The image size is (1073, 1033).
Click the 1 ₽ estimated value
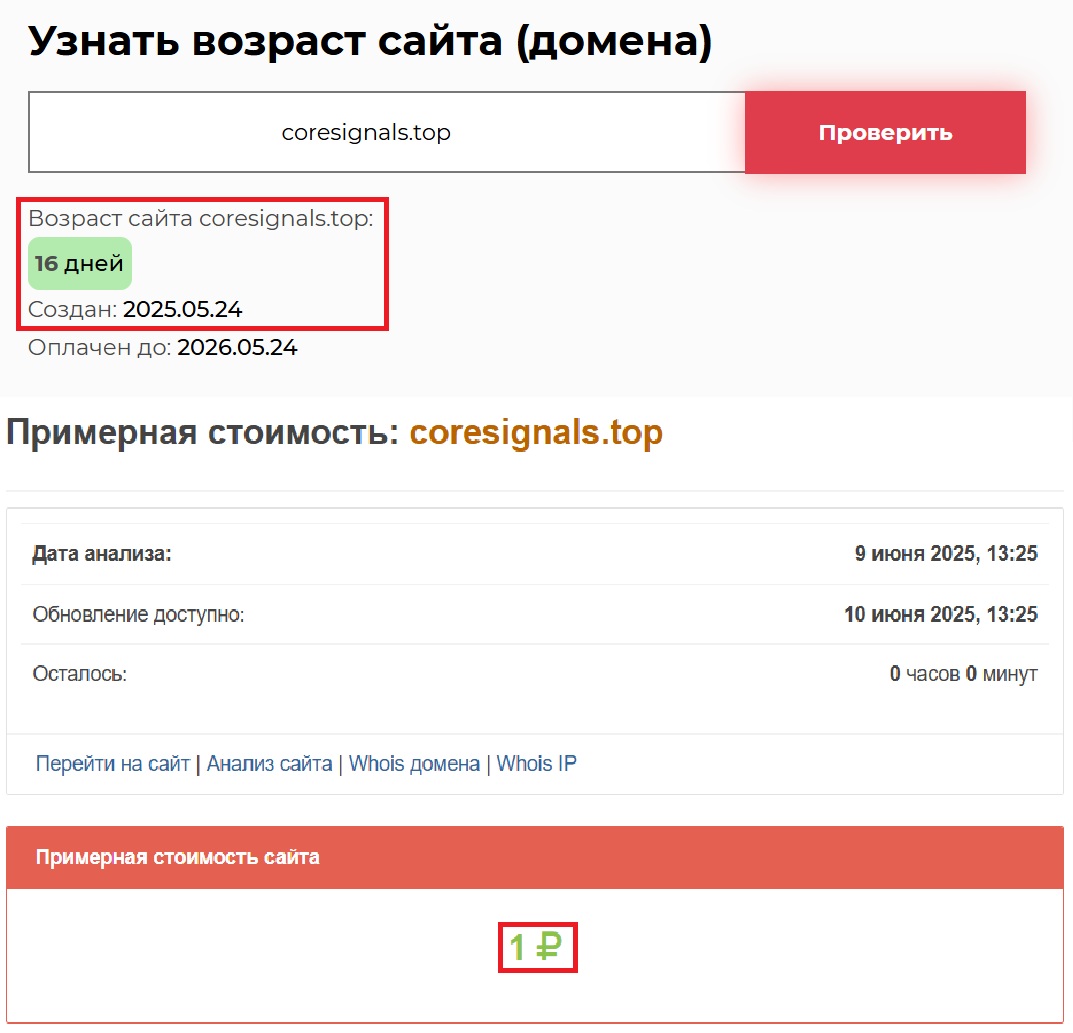(537, 947)
